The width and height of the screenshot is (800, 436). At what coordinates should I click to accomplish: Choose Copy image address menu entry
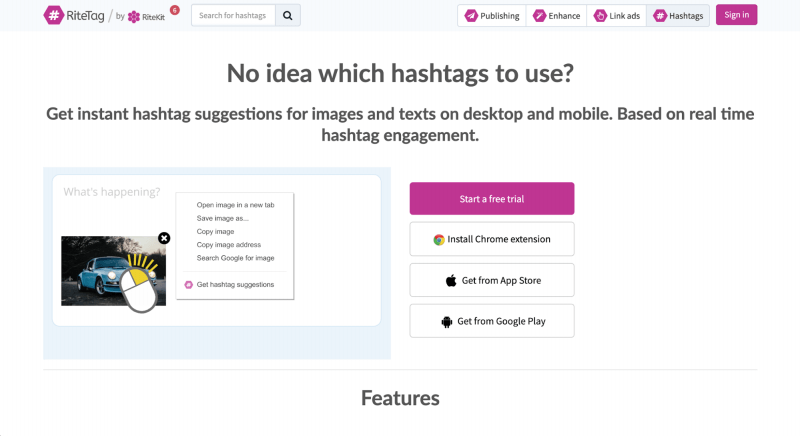[x=229, y=245]
